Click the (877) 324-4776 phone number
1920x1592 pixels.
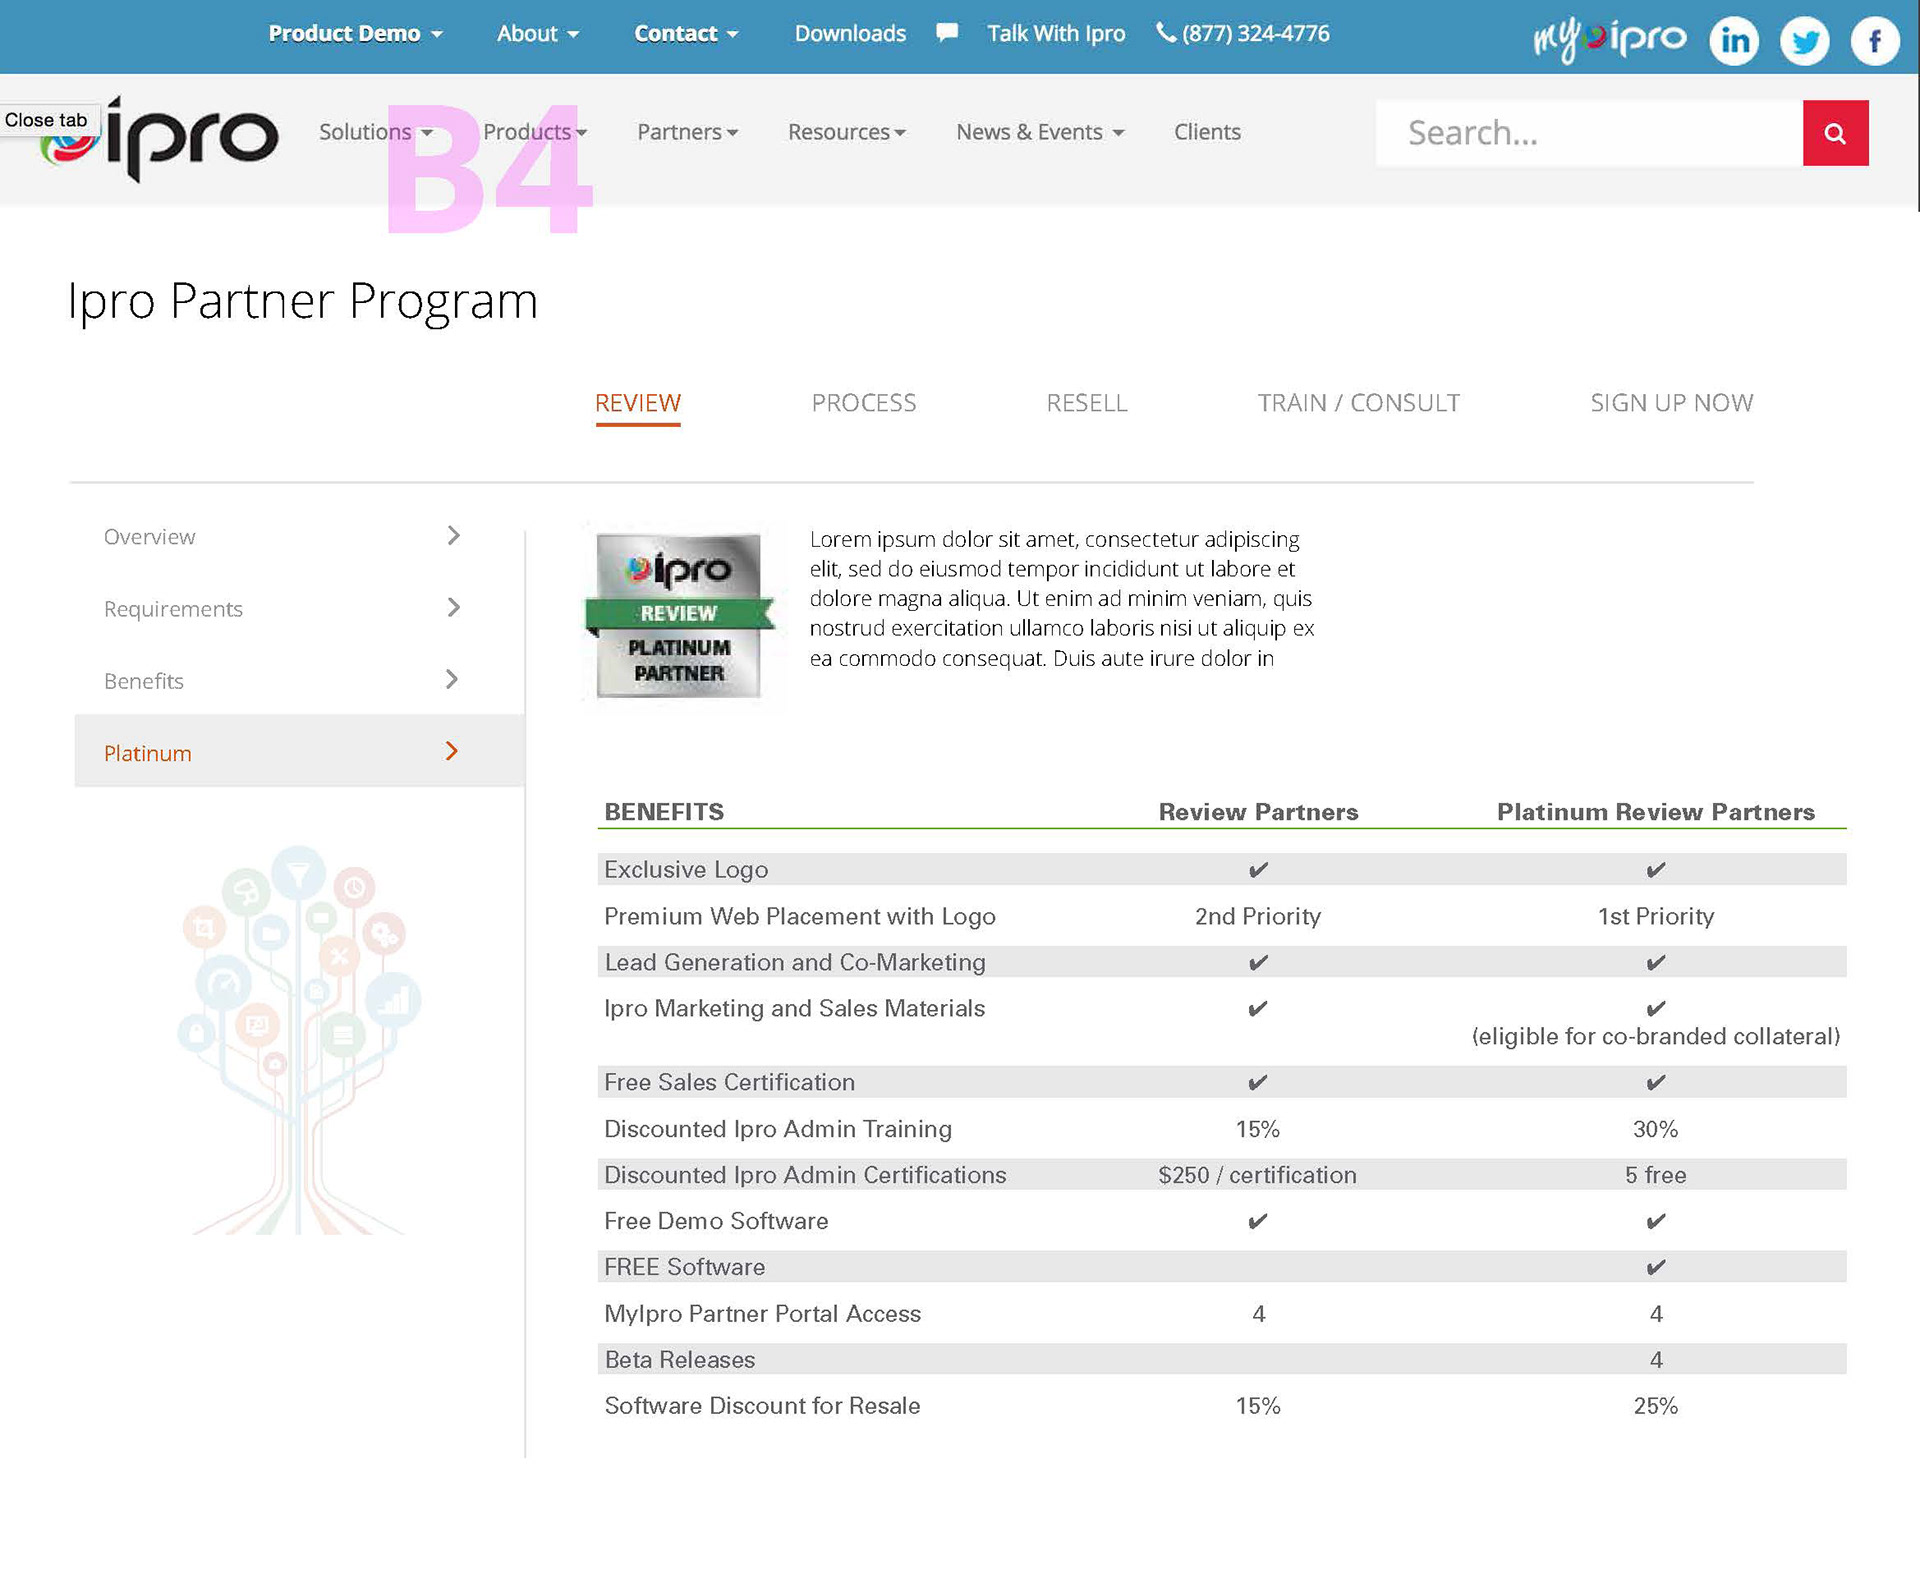[1256, 33]
